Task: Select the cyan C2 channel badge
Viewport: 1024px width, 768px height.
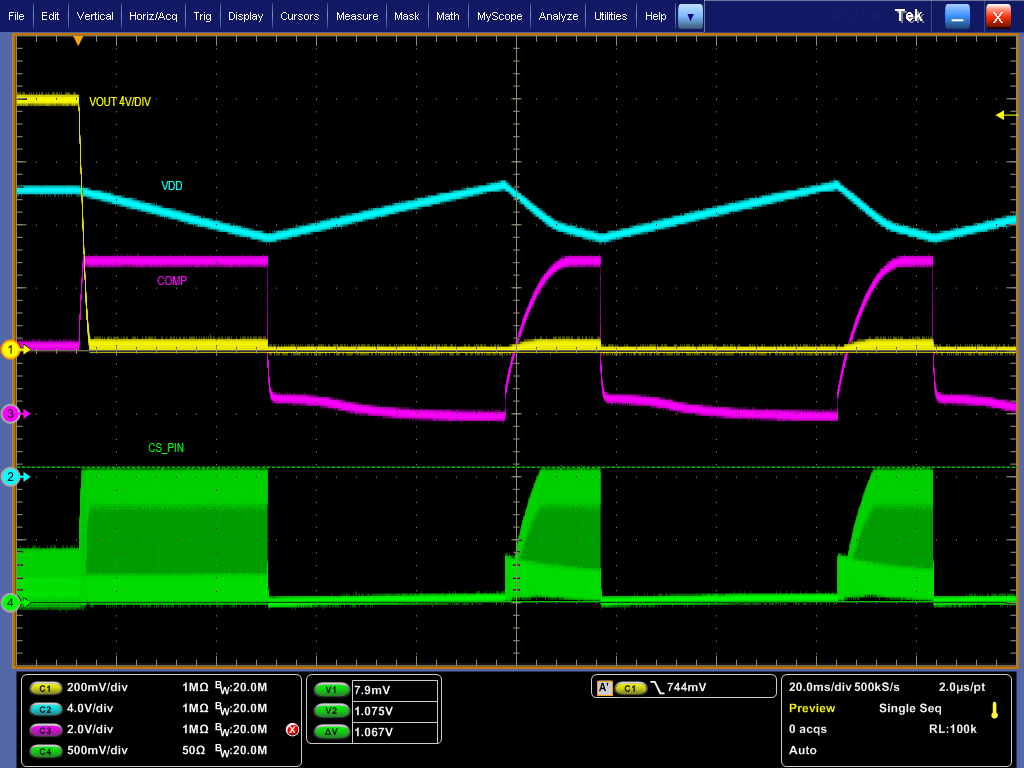Action: tap(45, 709)
